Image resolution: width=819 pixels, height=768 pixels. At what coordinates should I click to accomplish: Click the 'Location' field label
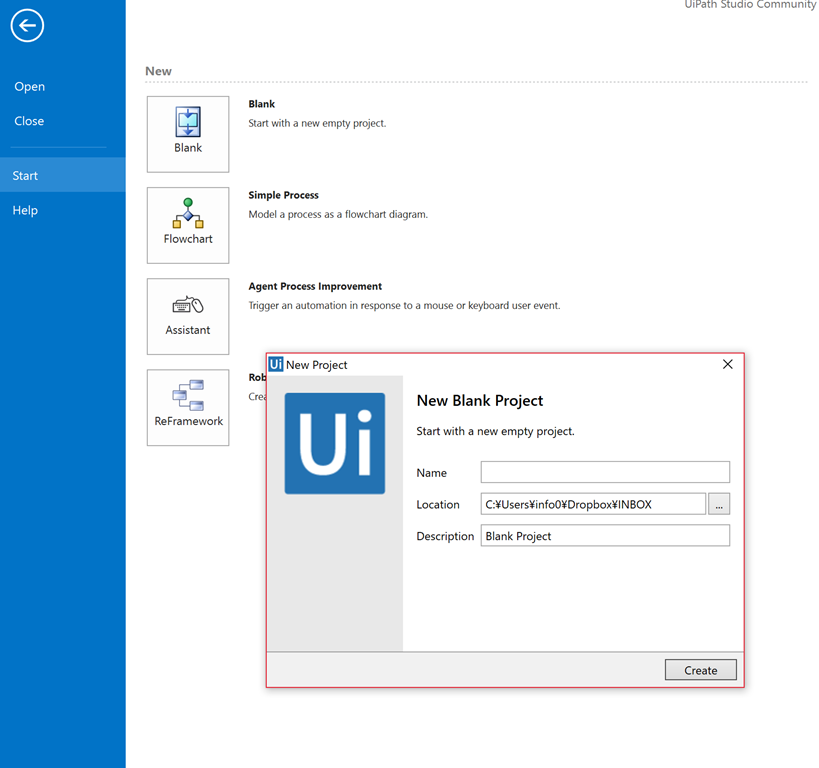(x=438, y=505)
